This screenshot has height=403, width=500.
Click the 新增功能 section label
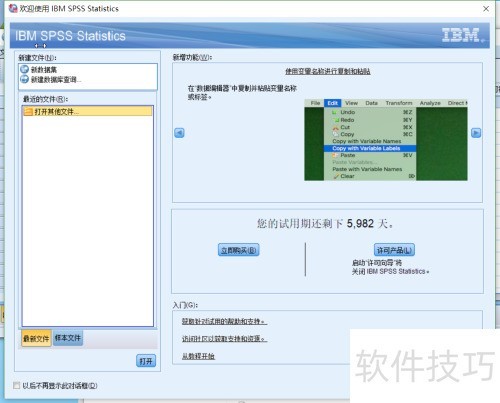click(192, 57)
